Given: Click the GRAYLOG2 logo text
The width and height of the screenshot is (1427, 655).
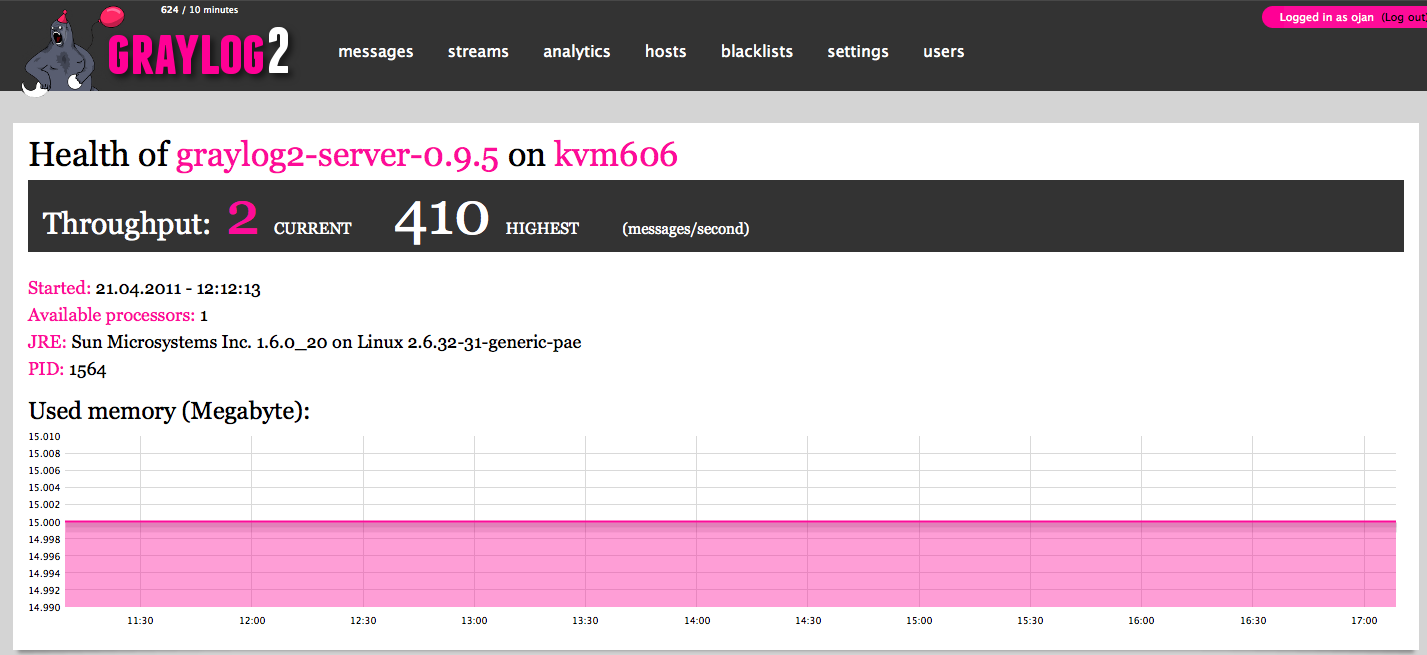Looking at the screenshot, I should click(x=198, y=56).
